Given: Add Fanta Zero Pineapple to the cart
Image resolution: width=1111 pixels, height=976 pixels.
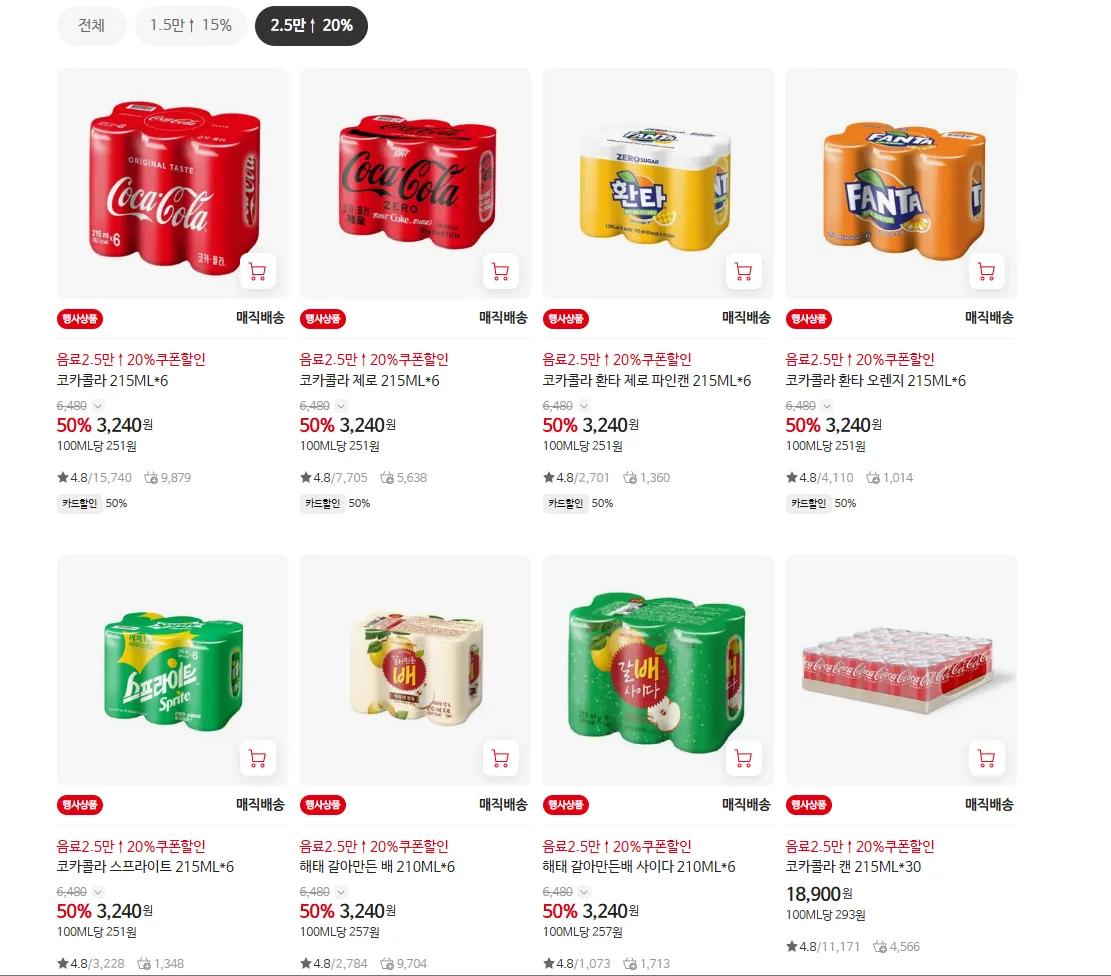Looking at the screenshot, I should (x=744, y=271).
